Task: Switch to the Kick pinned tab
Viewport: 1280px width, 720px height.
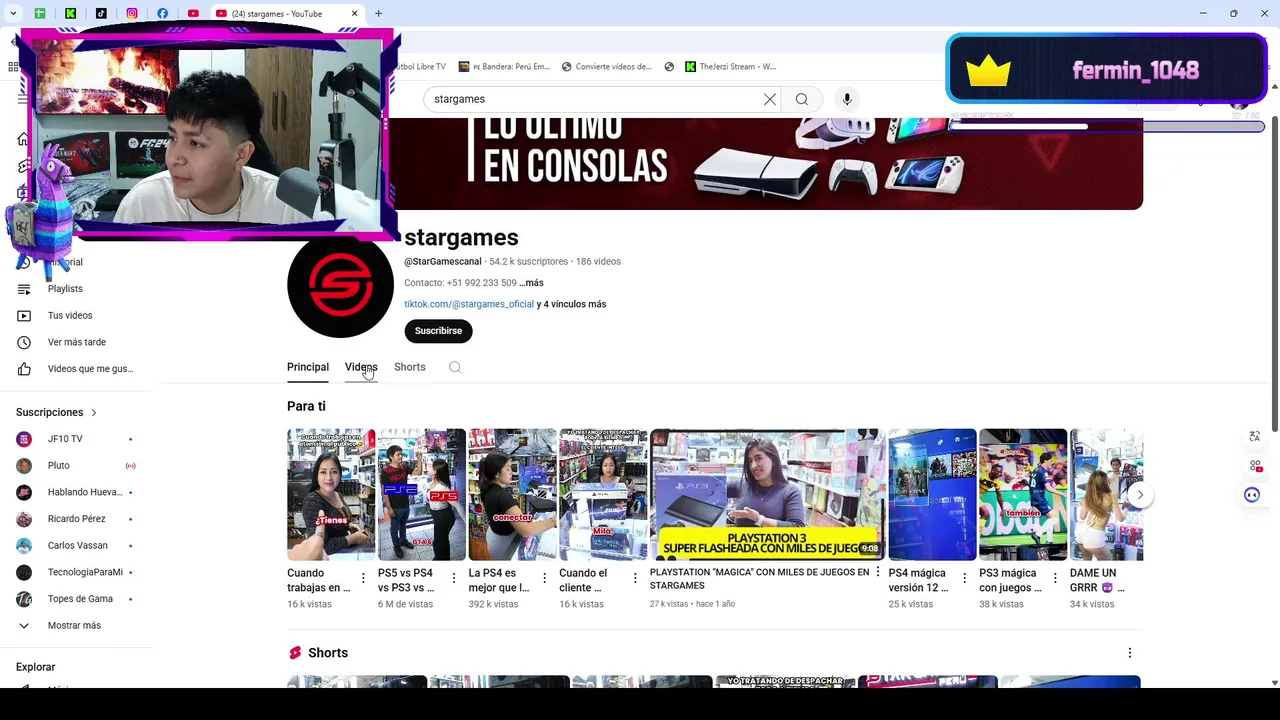Action: click(x=71, y=14)
